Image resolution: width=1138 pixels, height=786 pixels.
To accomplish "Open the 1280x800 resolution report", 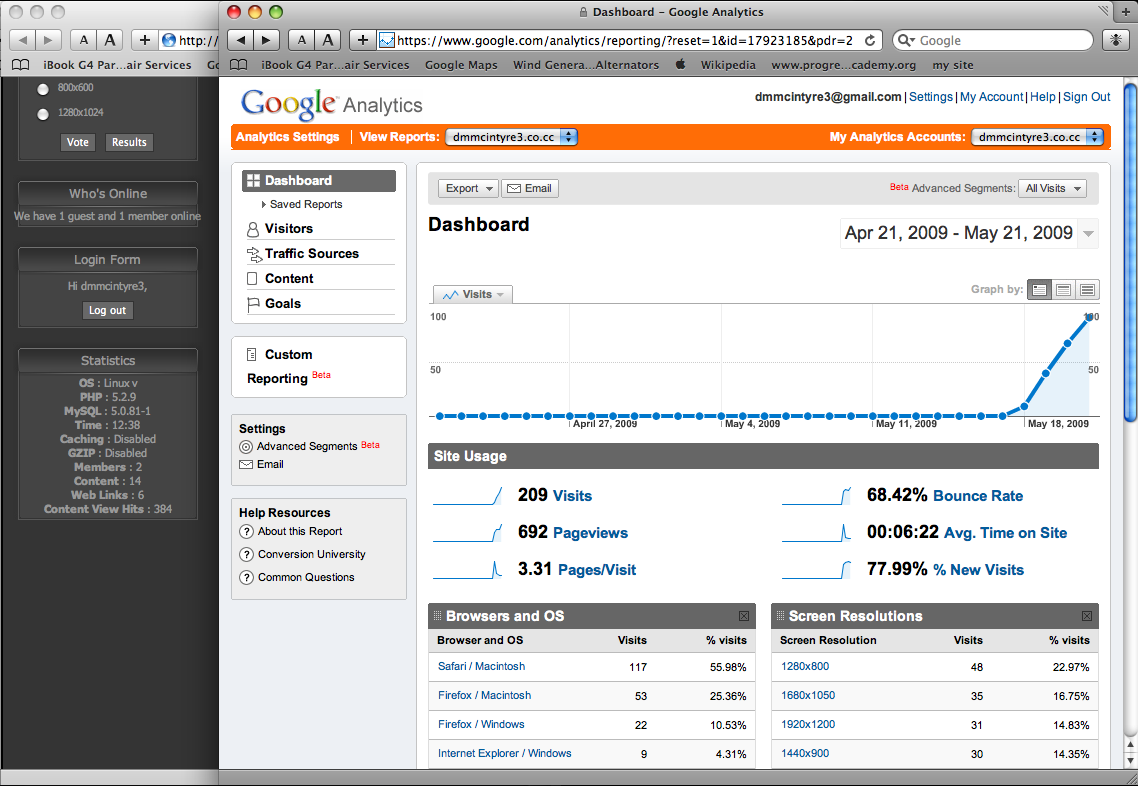I will point(805,666).
